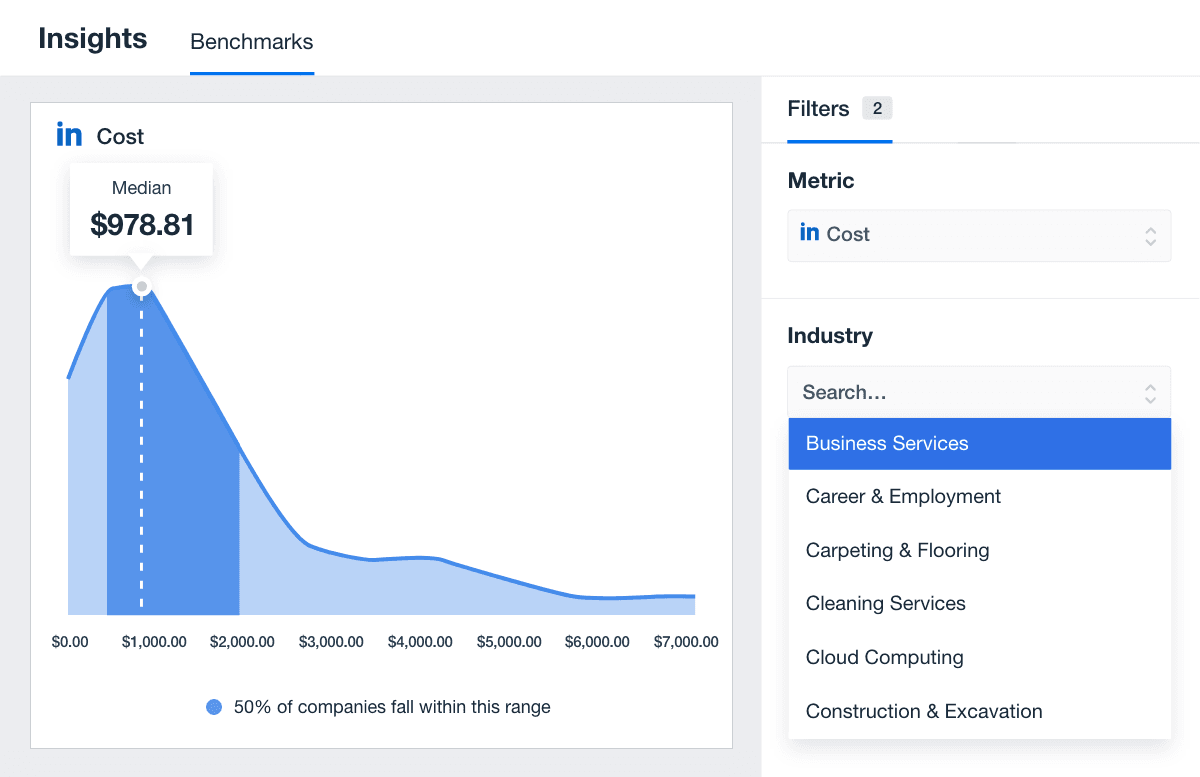This screenshot has height=777, width=1200.
Task: Open the Metric Cost dropdown arrows
Action: click(1150, 236)
